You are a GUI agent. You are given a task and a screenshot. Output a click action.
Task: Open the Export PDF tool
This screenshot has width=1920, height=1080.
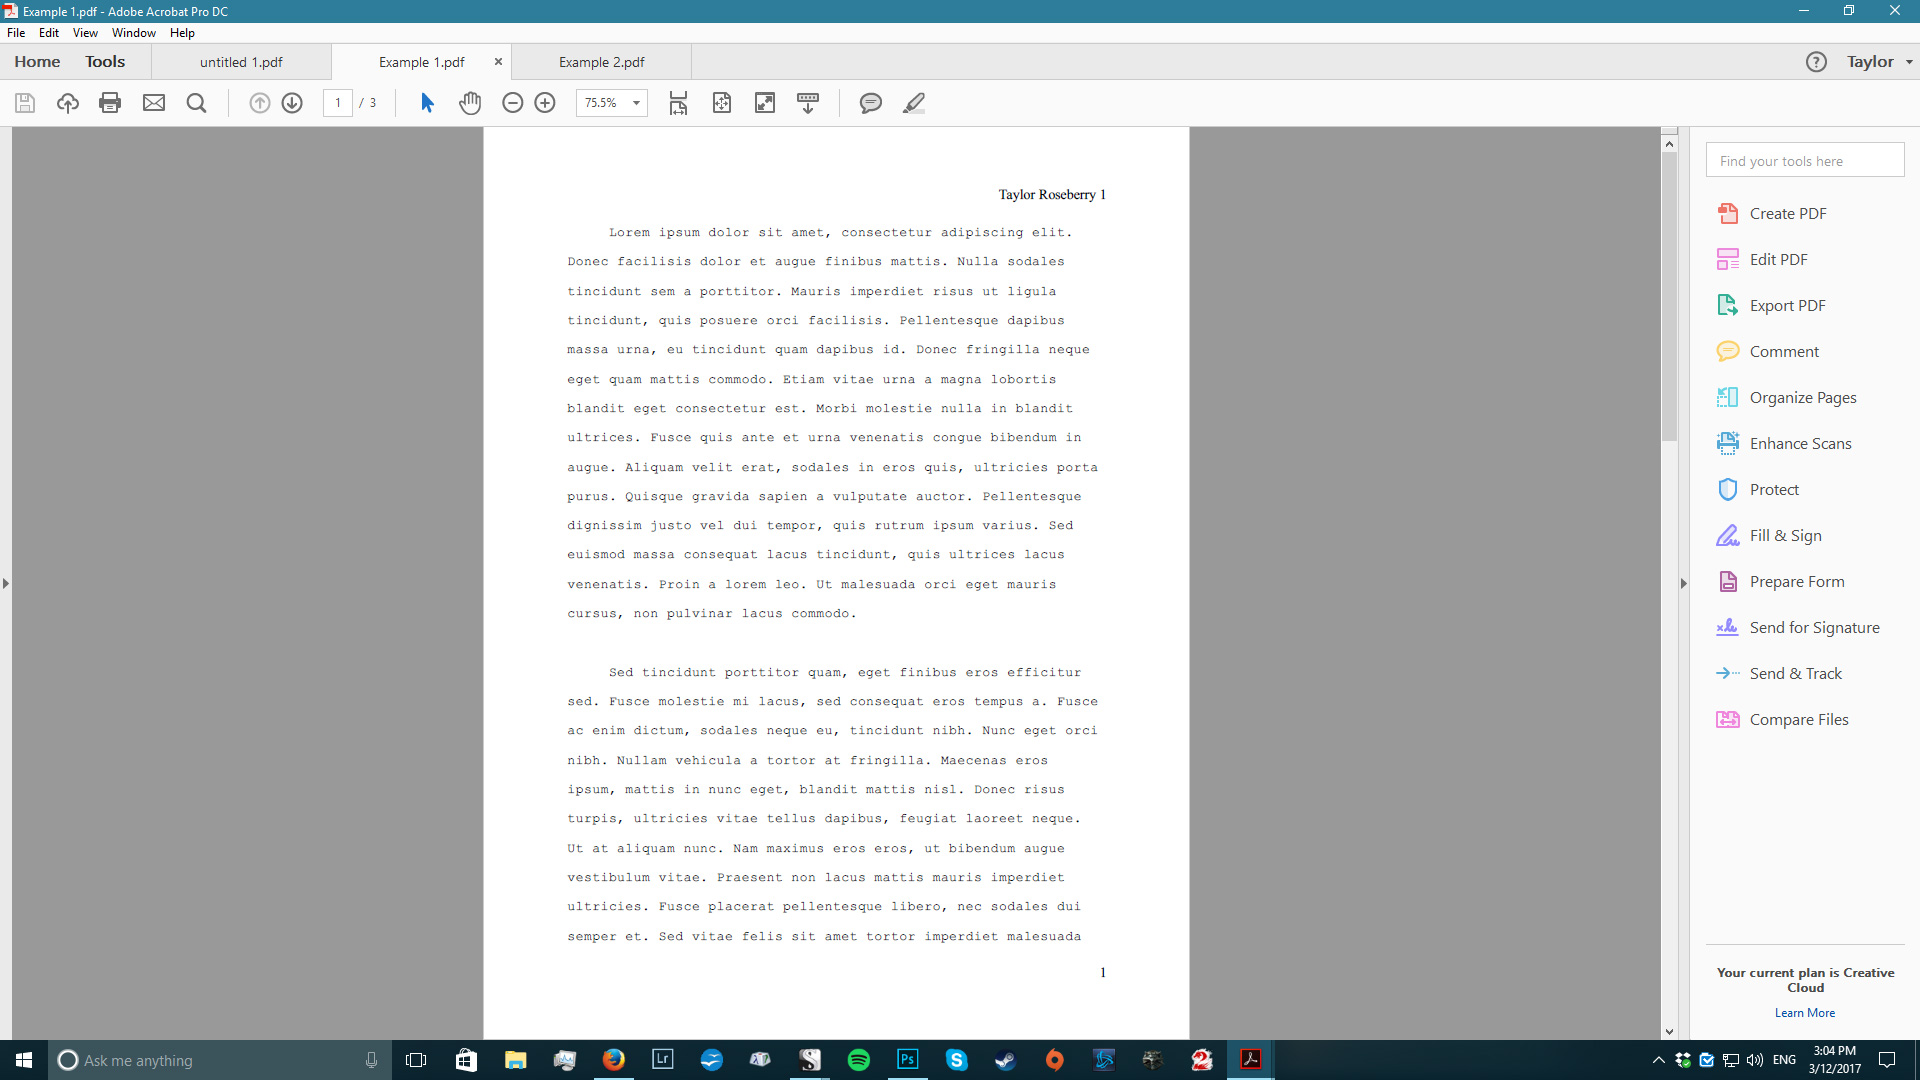point(1772,305)
